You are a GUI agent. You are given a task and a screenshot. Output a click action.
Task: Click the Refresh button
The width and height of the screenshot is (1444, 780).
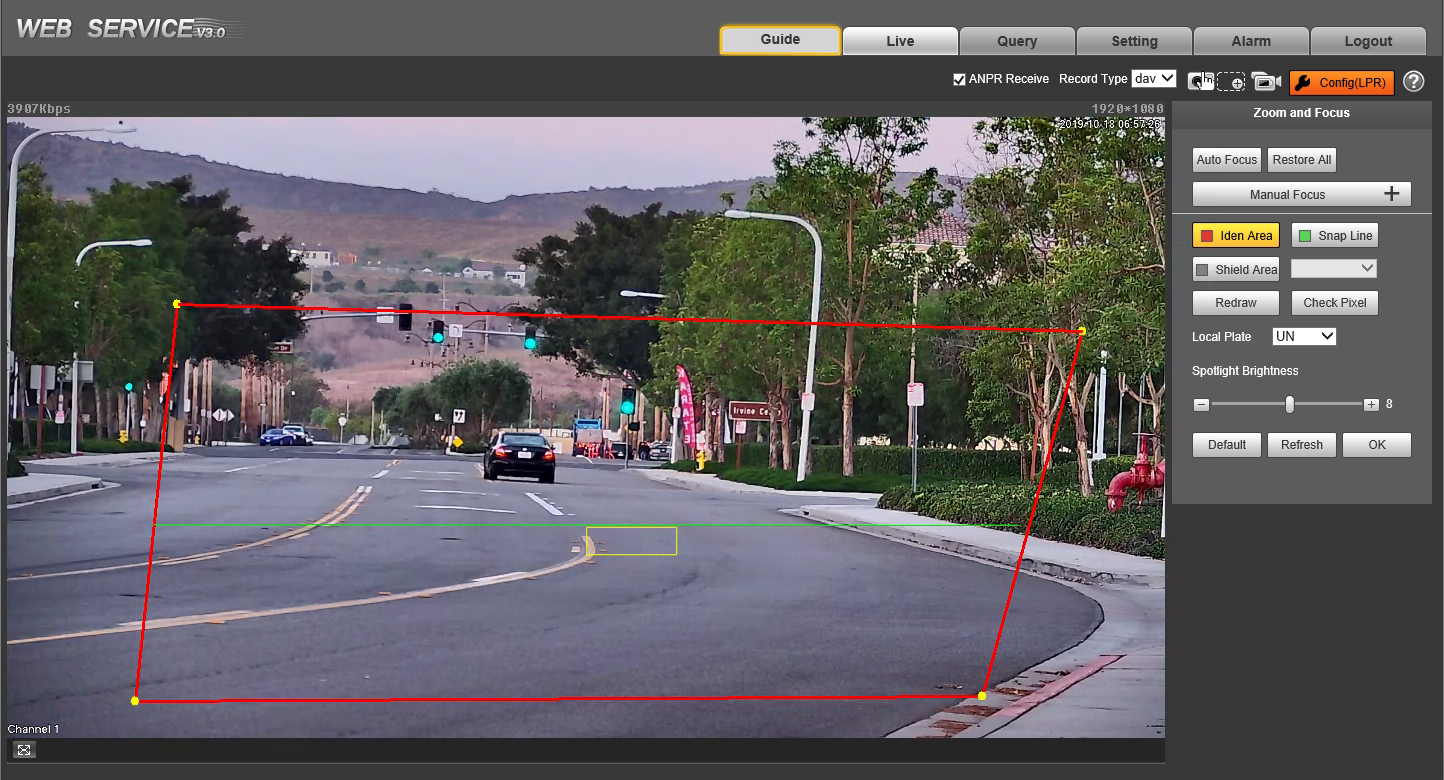click(x=1302, y=445)
